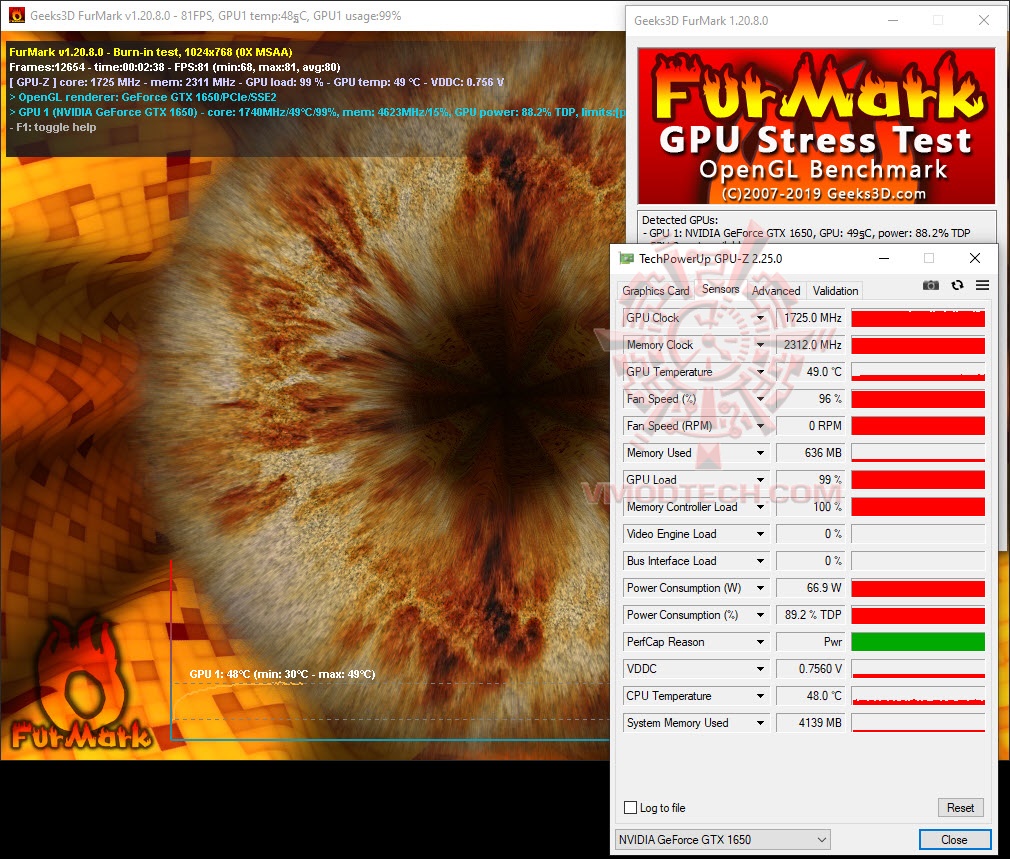Viewport: 1010px width, 859px height.
Task: Click the Memory Controller Load value 100 %
Action: (x=812, y=507)
